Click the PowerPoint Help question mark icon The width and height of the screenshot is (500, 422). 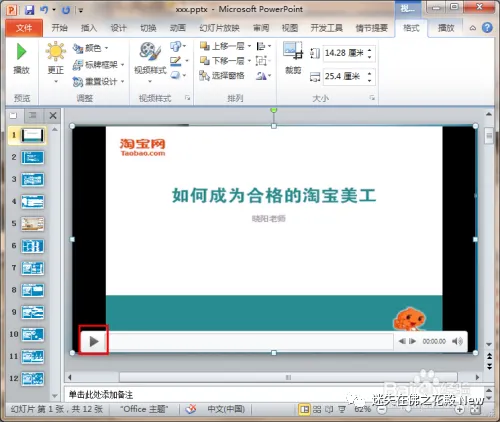pos(487,28)
